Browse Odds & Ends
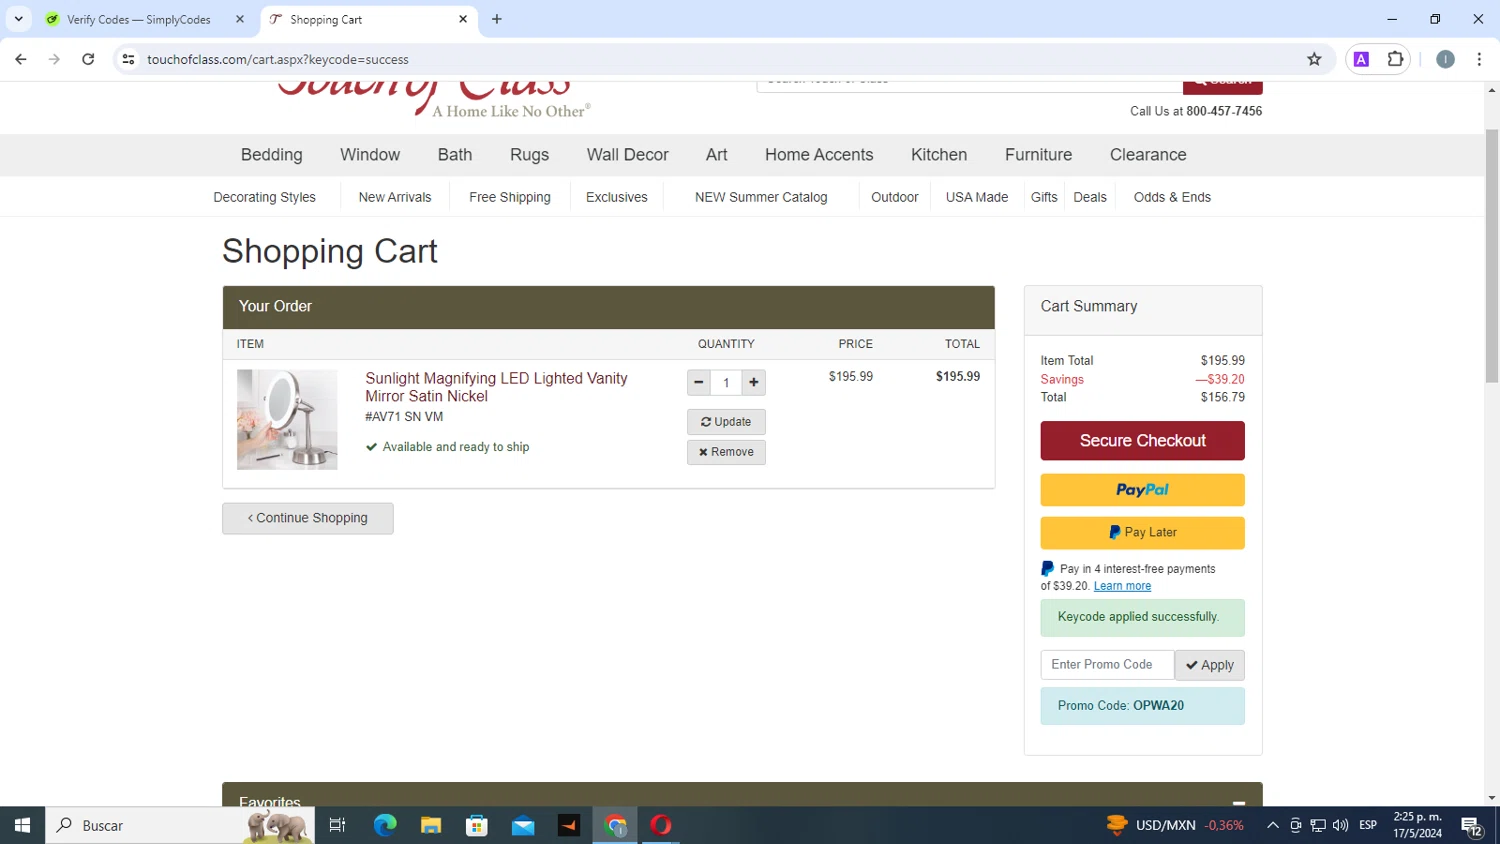The width and height of the screenshot is (1500, 844). coord(1172,197)
